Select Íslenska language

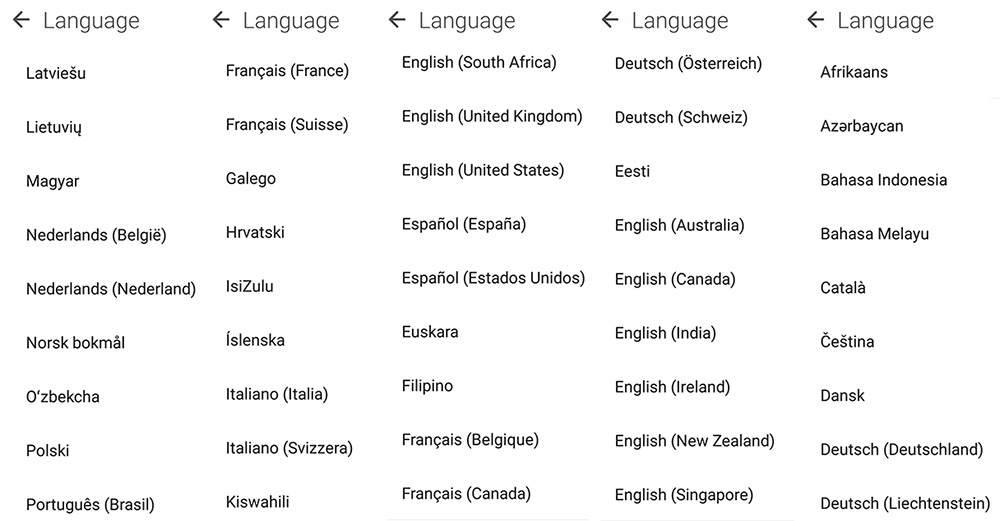pyautogui.click(x=255, y=340)
